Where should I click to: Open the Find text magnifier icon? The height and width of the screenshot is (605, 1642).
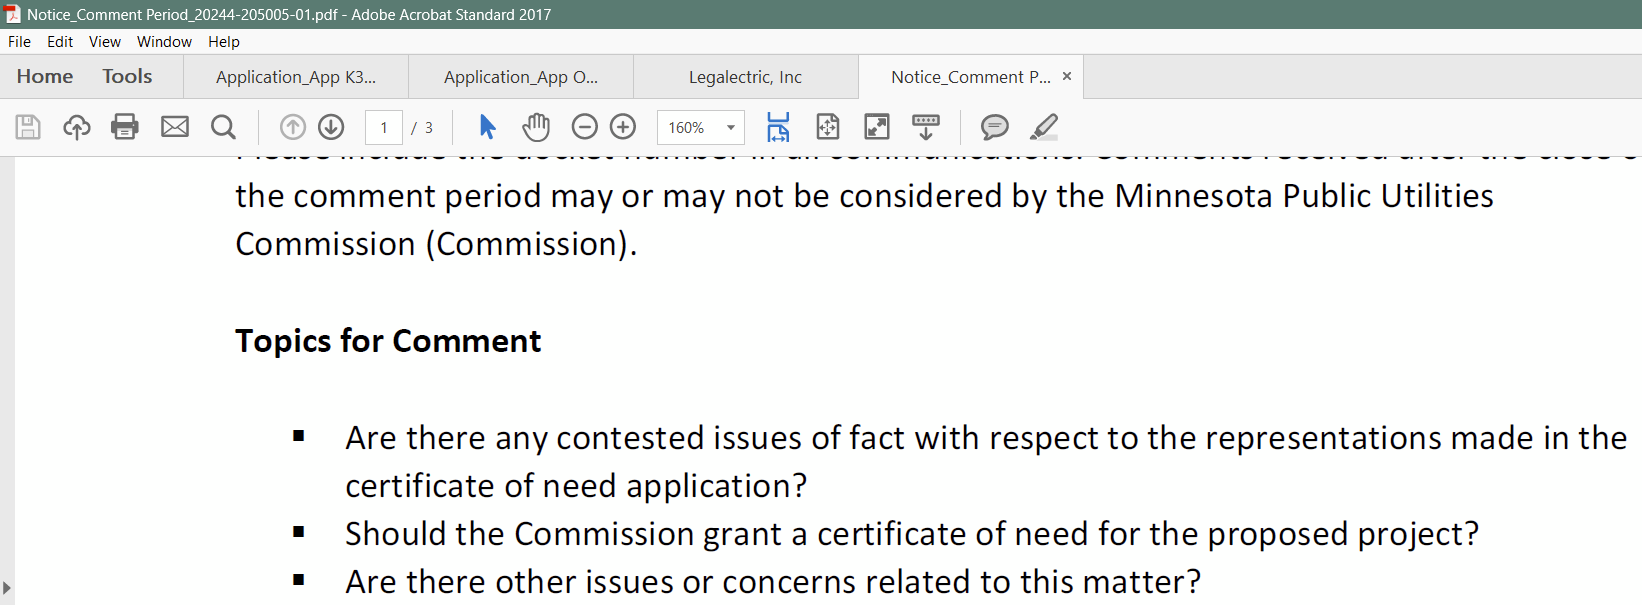(223, 127)
